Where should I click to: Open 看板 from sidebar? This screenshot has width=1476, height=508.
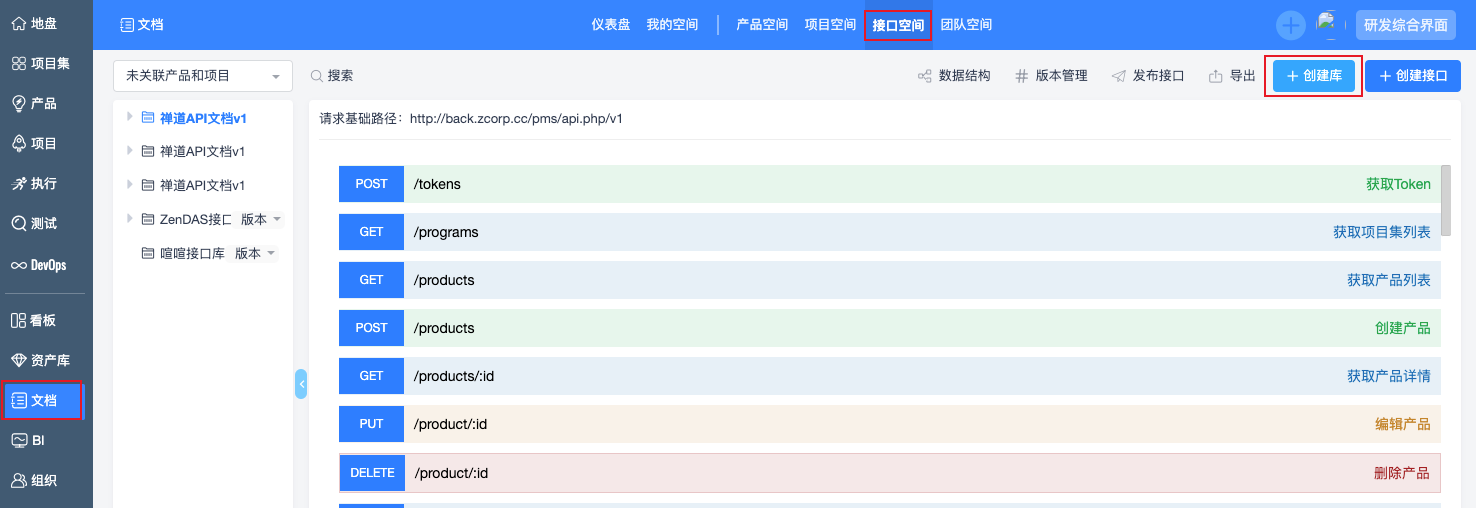[34, 321]
